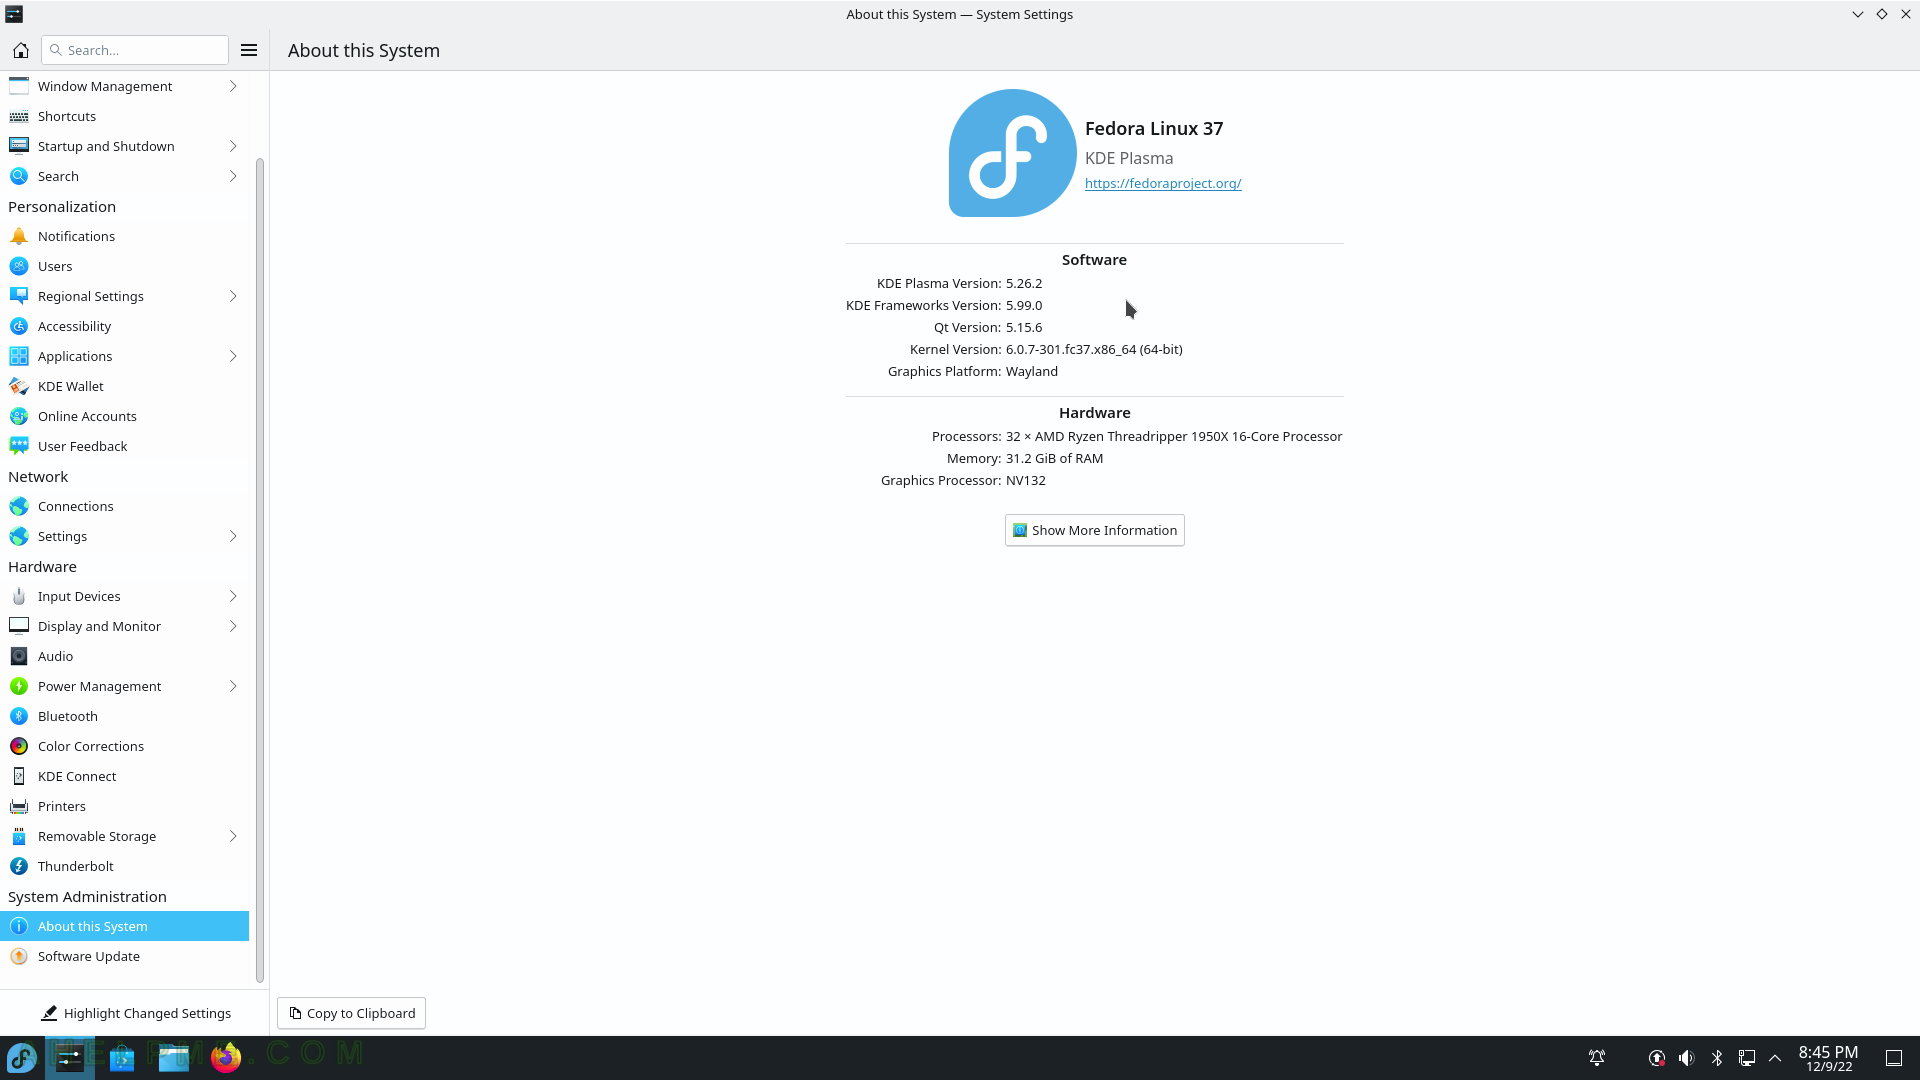The width and height of the screenshot is (1920, 1080).
Task: Expand the Window Management chevron
Action: pos(233,86)
